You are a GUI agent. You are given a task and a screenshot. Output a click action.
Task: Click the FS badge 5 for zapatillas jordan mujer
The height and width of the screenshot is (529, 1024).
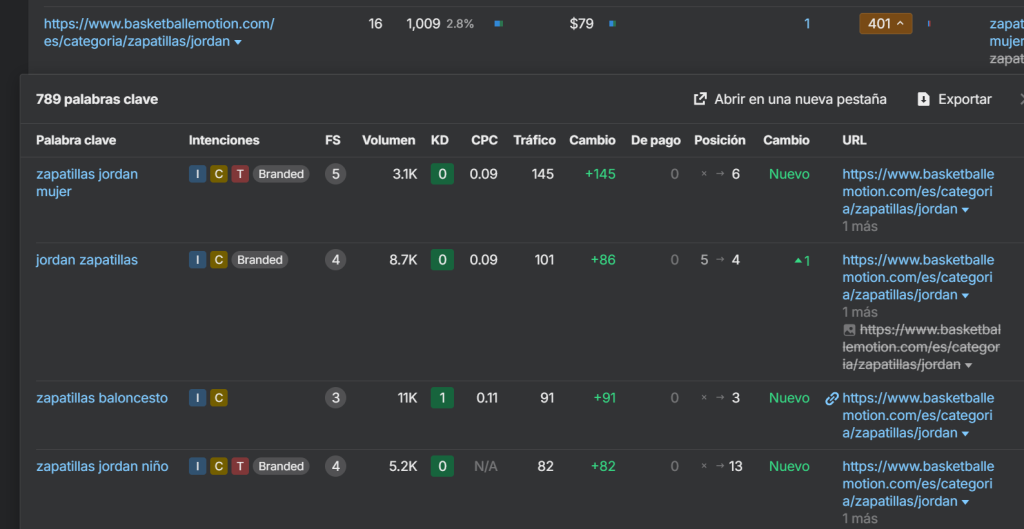click(x=336, y=174)
